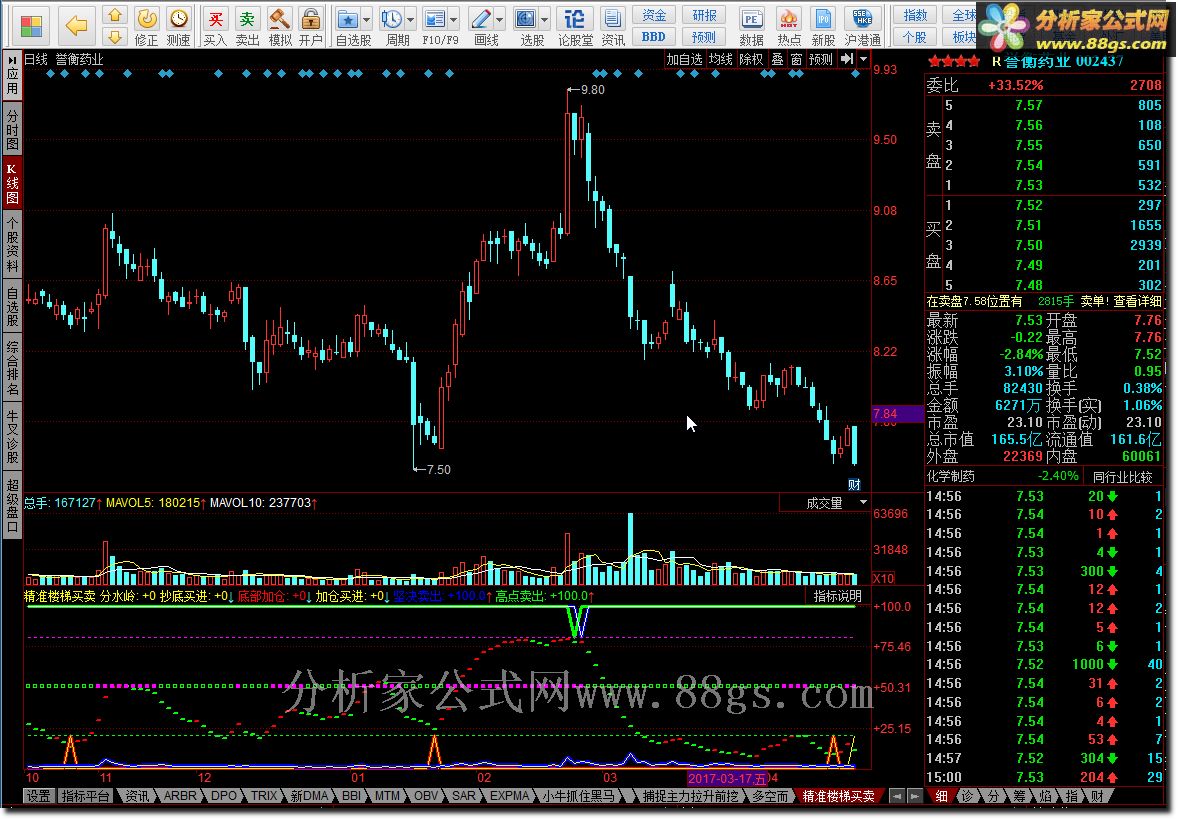Toggle the 预测 forecast option in chart header

821,59
